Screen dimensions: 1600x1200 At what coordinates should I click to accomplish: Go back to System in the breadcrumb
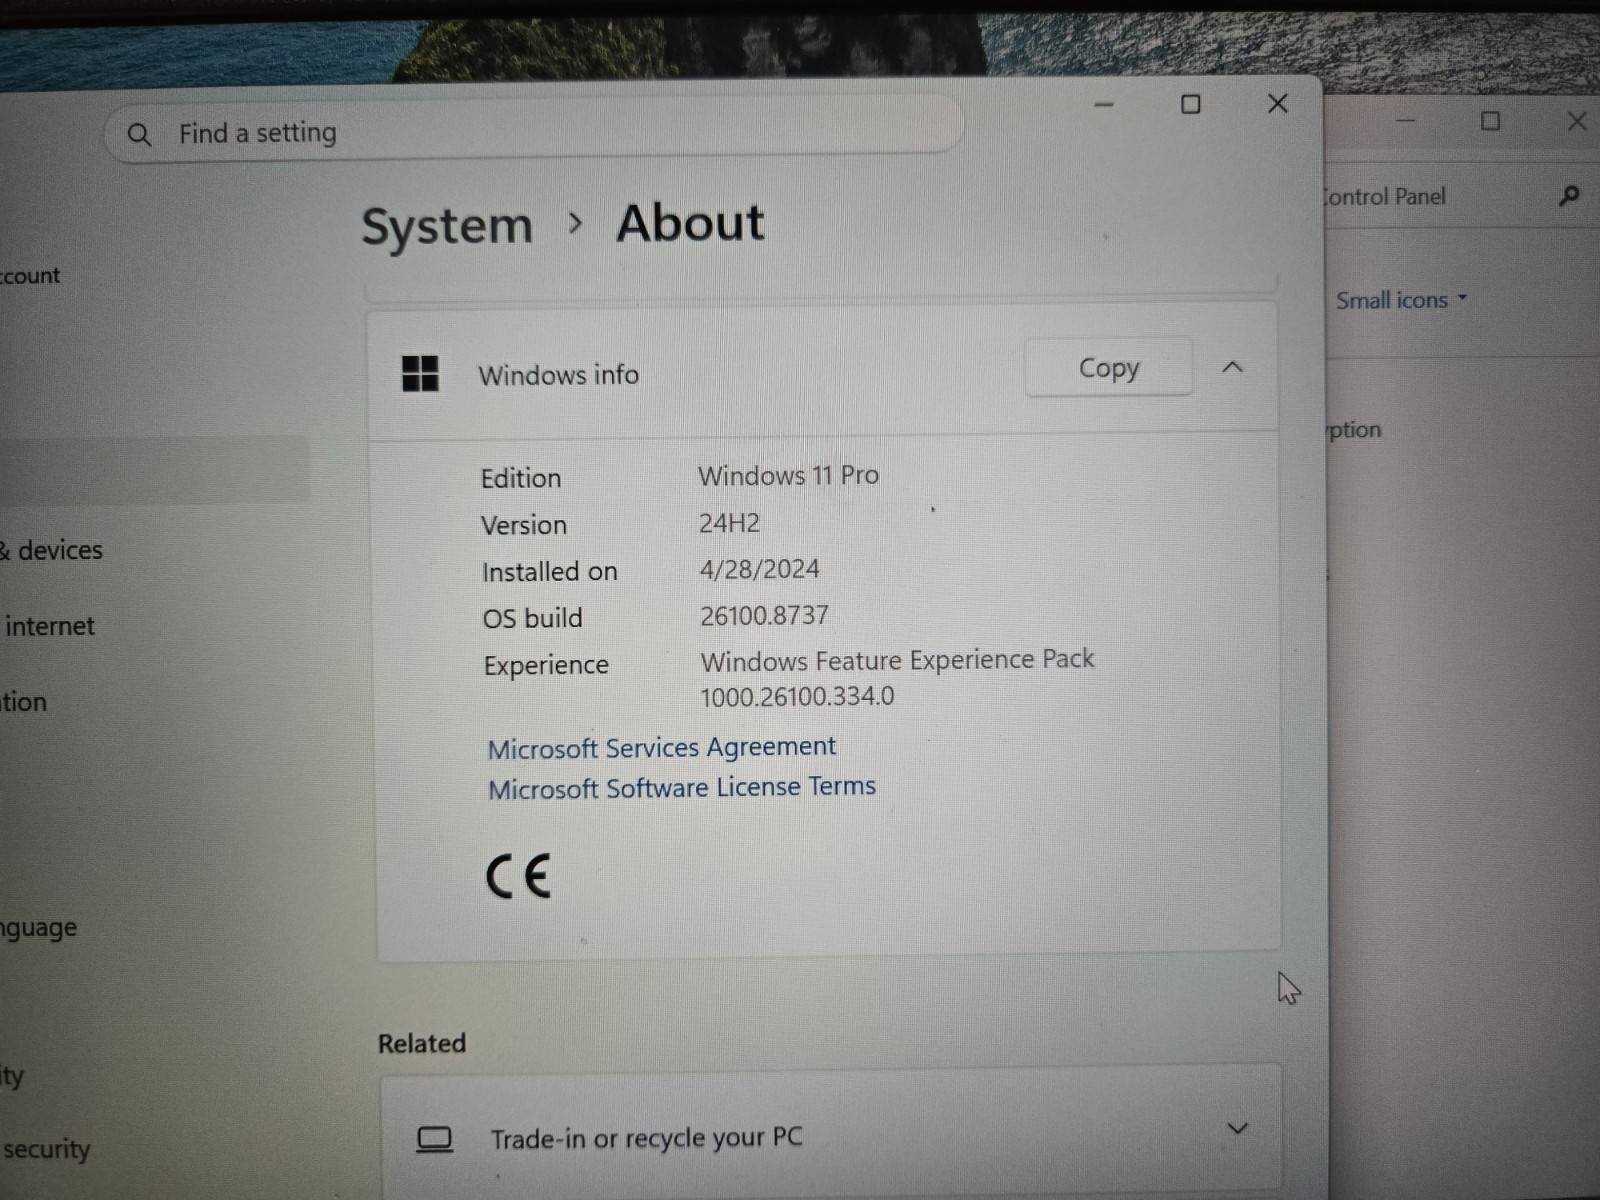point(446,227)
